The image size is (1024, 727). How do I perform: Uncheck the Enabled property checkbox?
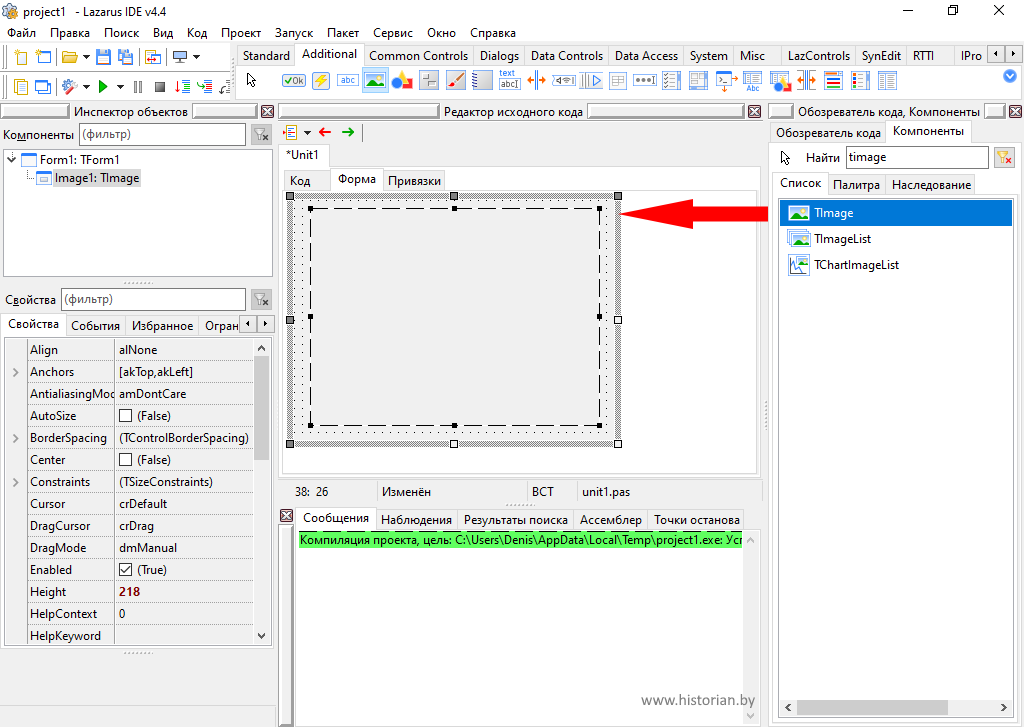(126, 570)
